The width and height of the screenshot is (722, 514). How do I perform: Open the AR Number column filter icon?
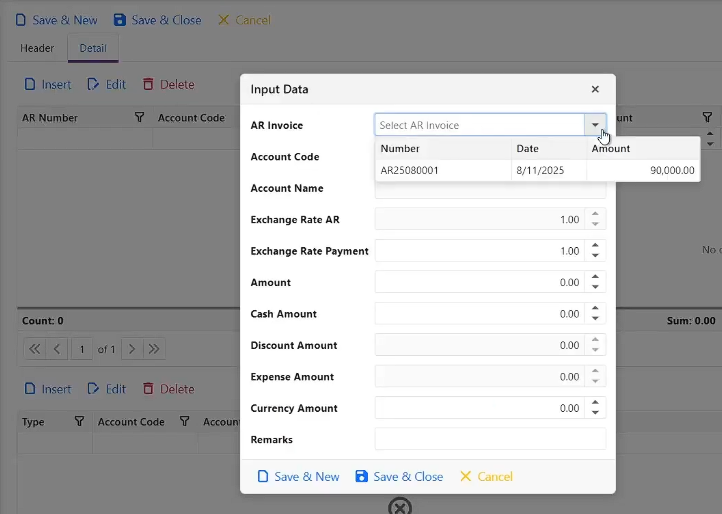point(139,117)
